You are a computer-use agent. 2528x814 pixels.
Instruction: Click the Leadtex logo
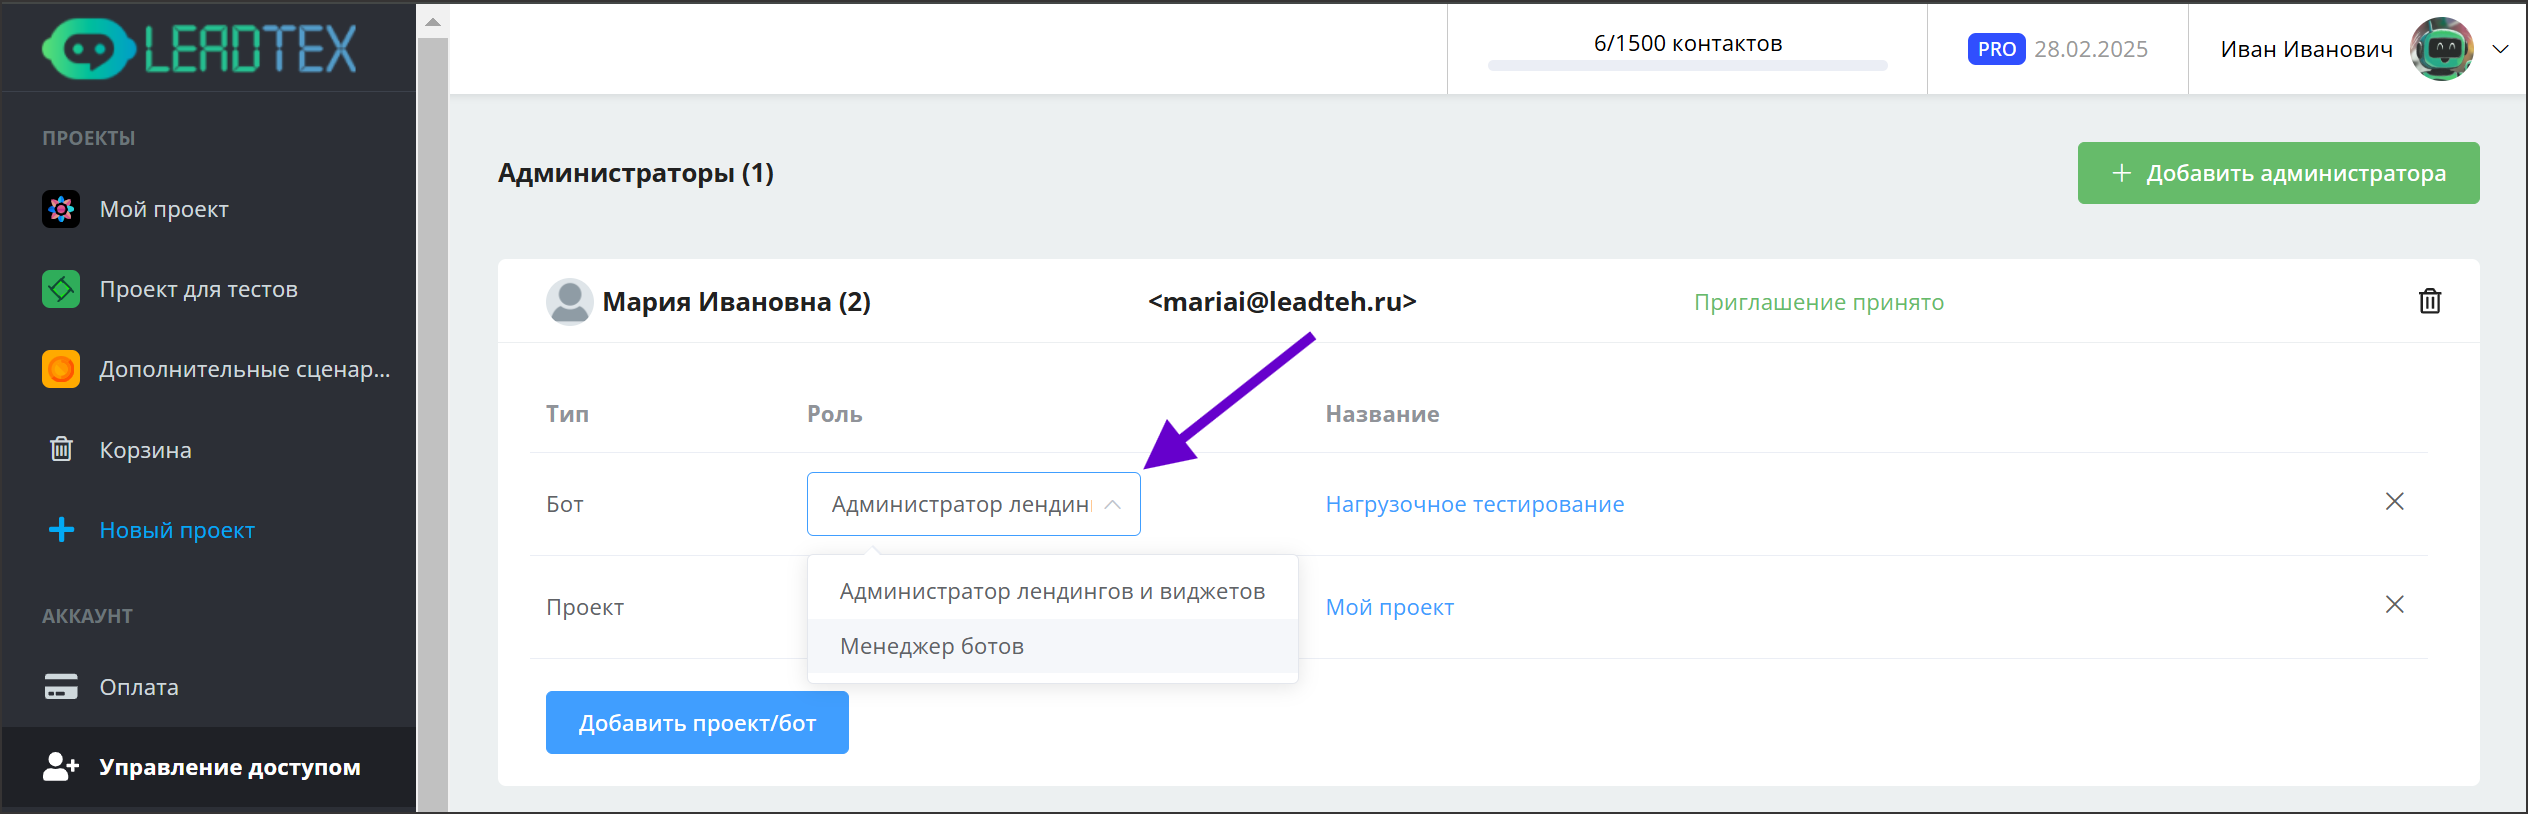click(199, 48)
